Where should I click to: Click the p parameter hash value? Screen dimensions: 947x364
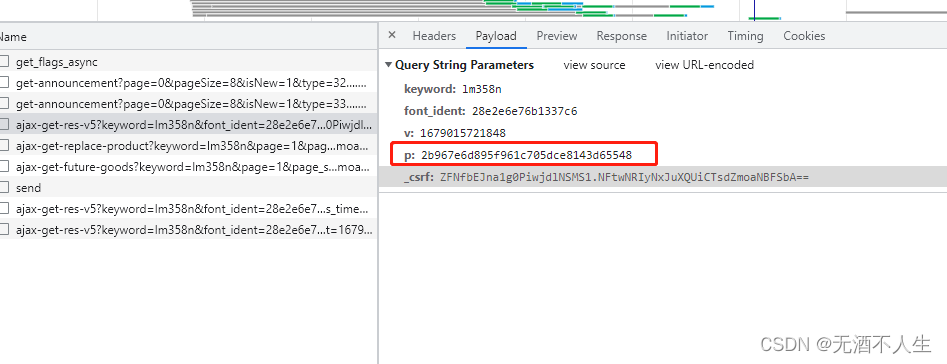pos(527,155)
